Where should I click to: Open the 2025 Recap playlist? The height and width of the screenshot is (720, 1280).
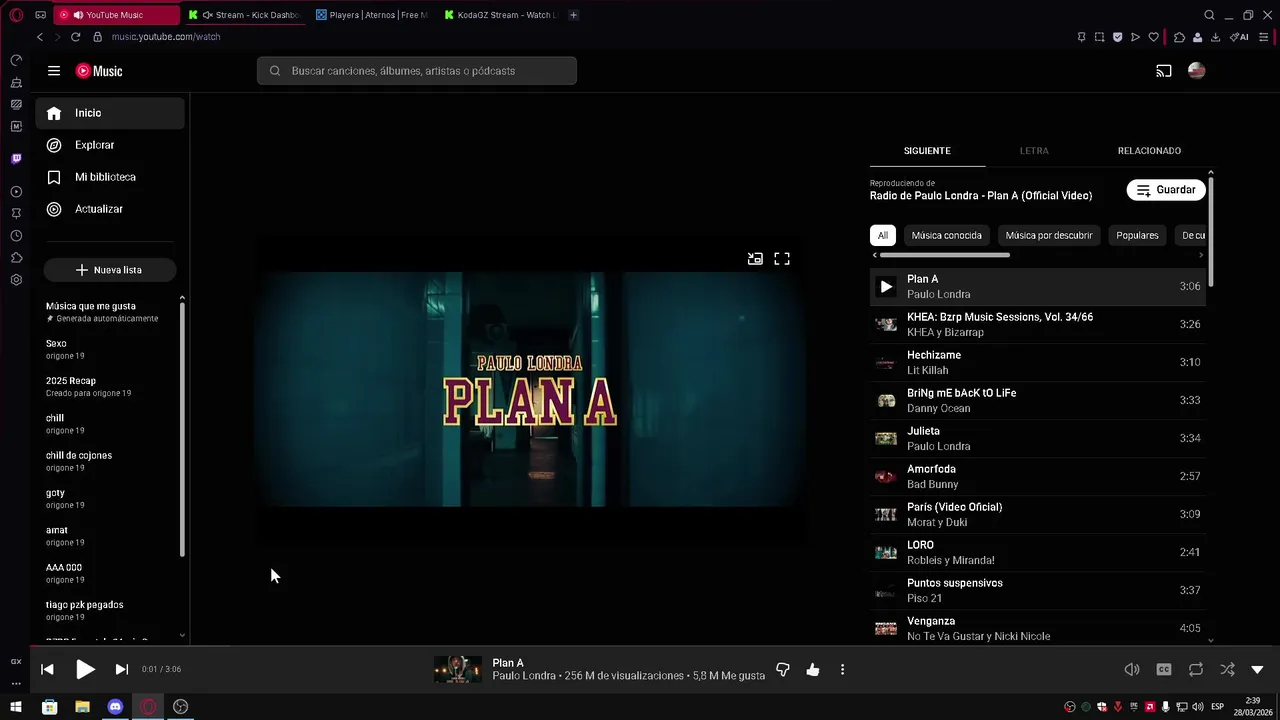pyautogui.click(x=110, y=387)
